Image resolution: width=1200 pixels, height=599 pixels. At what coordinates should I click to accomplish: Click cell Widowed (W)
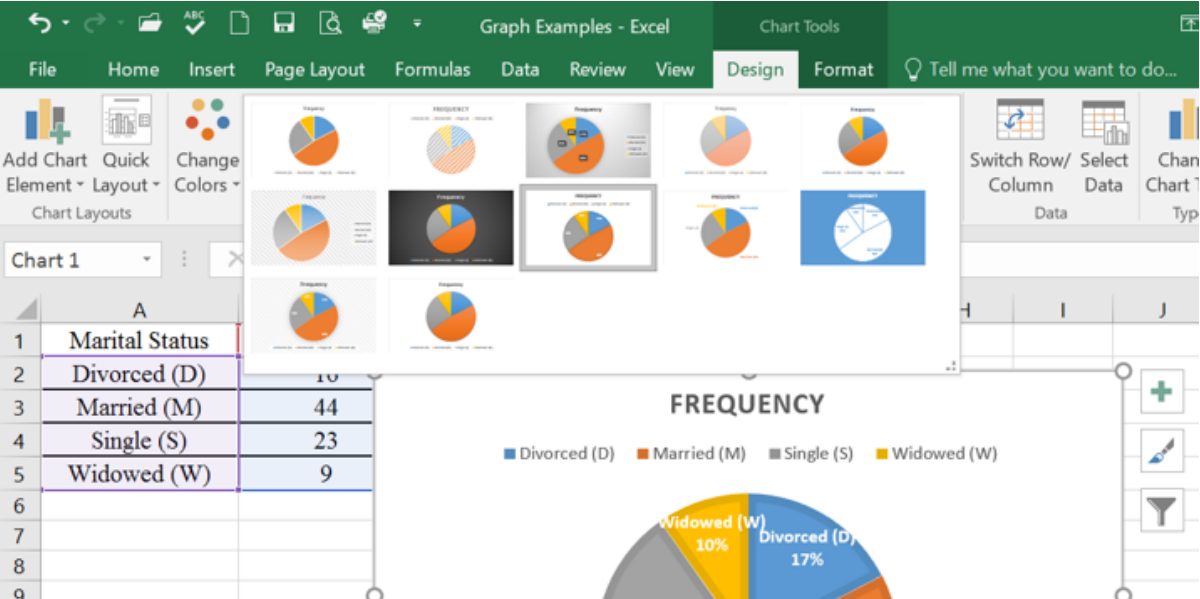click(x=140, y=473)
